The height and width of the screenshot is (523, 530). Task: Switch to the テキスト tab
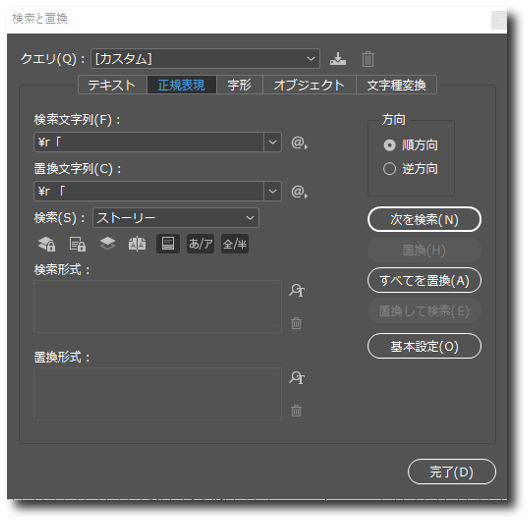(112, 85)
